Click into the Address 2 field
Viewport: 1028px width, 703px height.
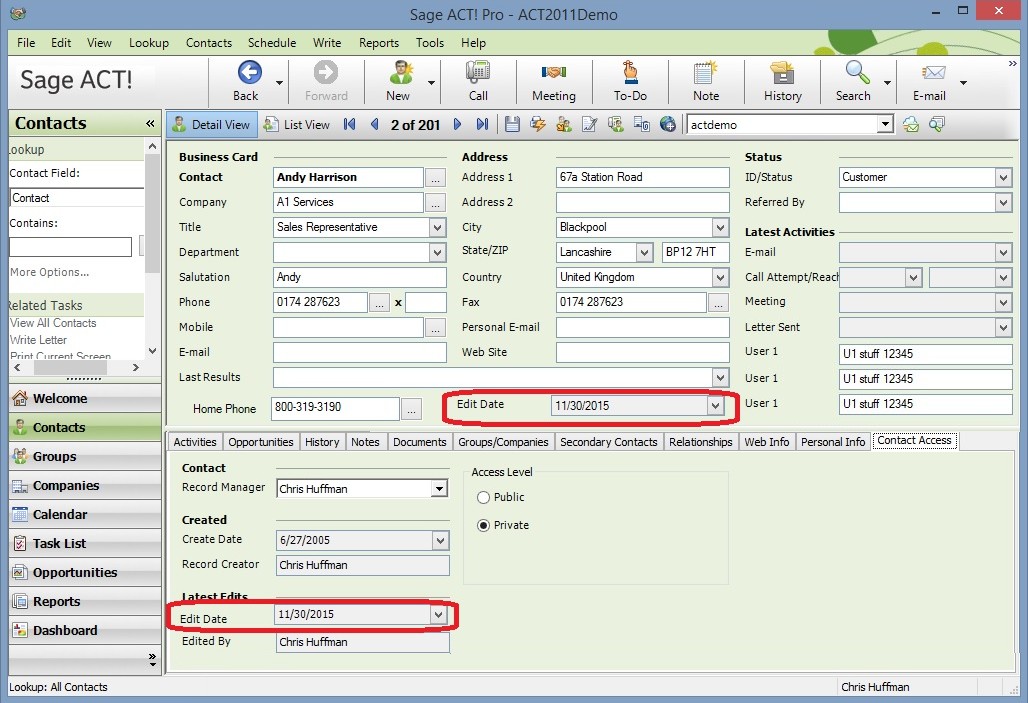tap(642, 203)
